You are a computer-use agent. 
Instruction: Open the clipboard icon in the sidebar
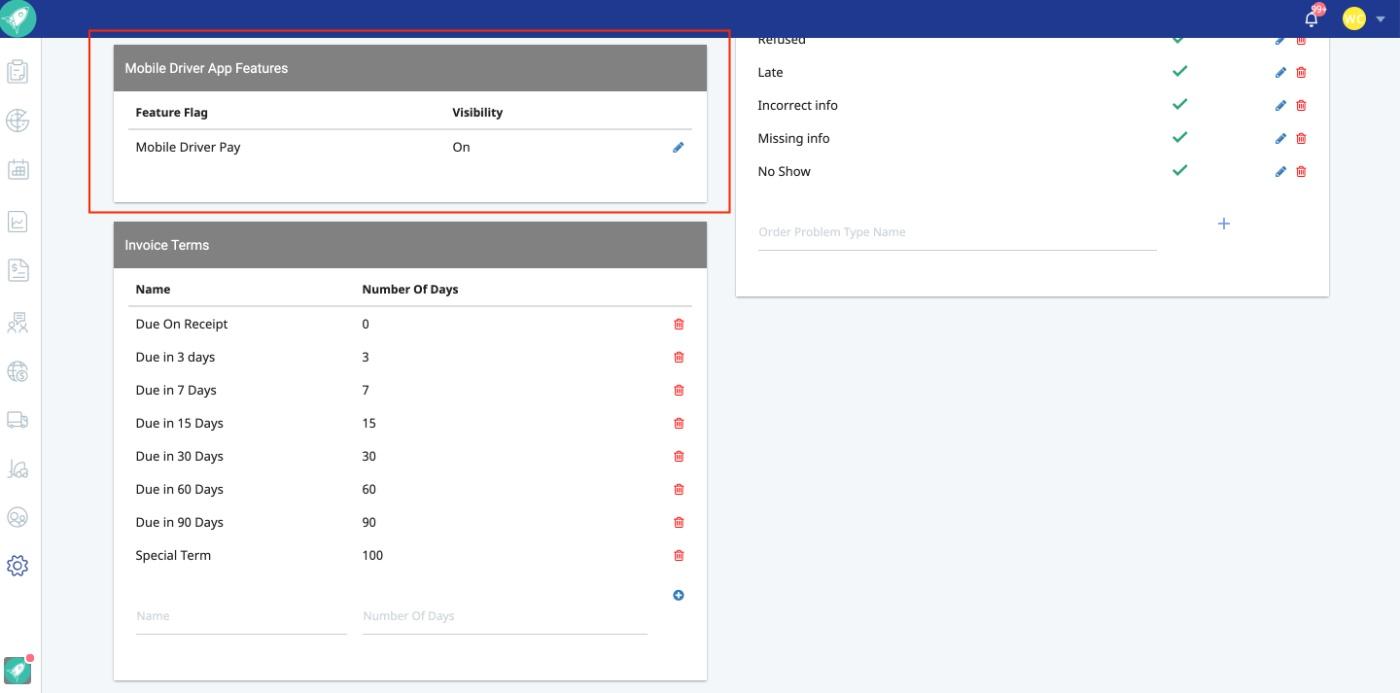pos(17,72)
